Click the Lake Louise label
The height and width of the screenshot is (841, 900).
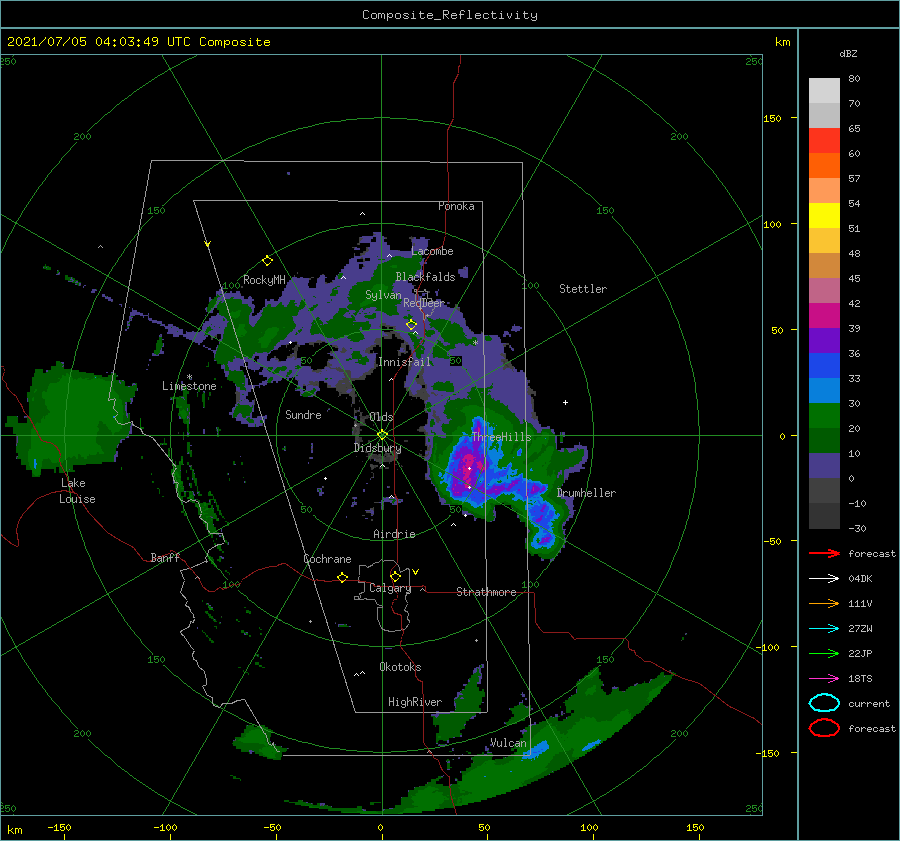pyautogui.click(x=77, y=491)
